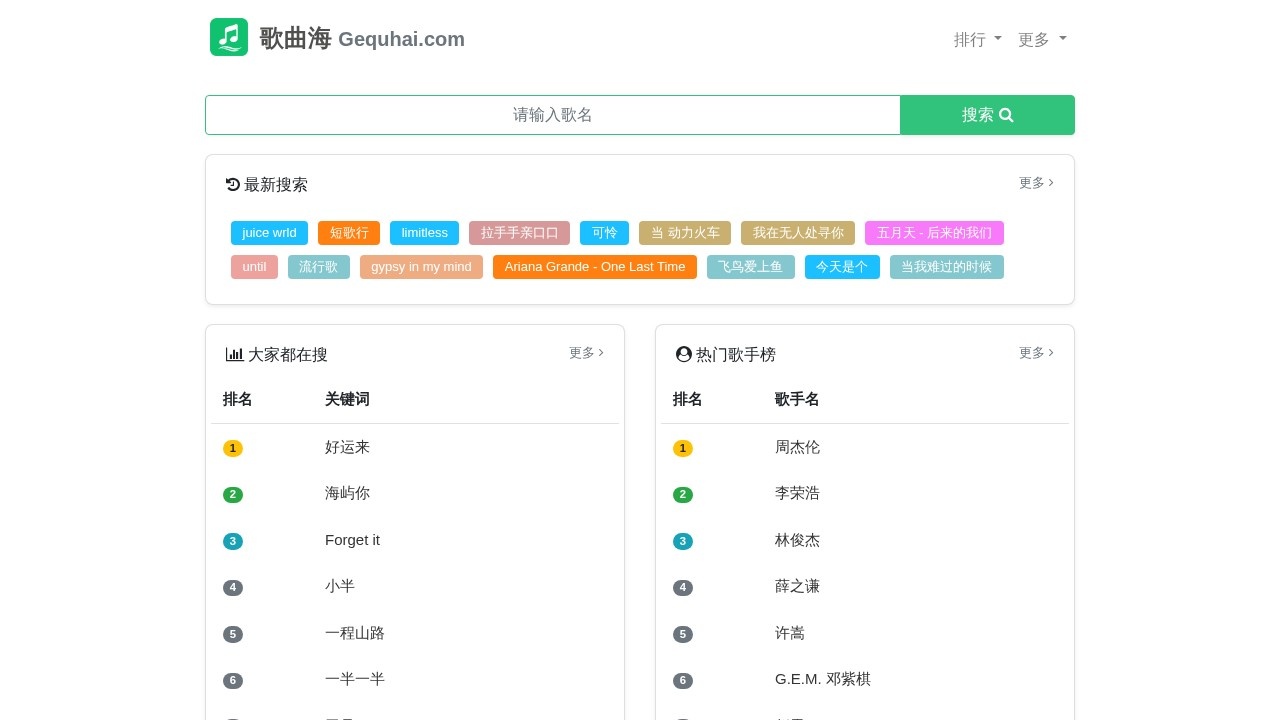Click the history icon beside 最新搜索
Image resolution: width=1280 pixels, height=720 pixels.
232,183
